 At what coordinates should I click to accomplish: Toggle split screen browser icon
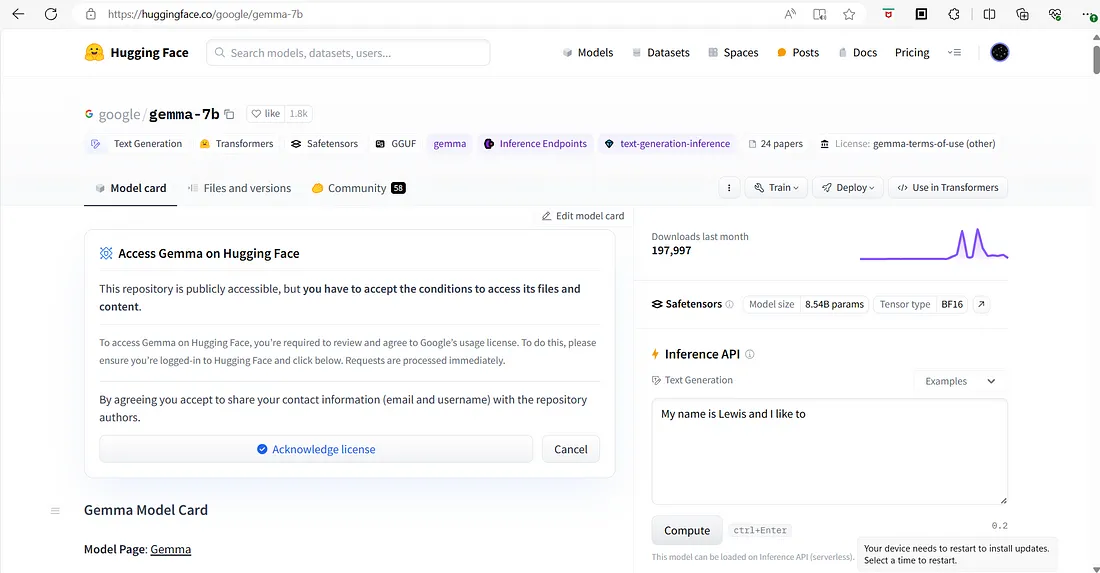click(x=989, y=14)
